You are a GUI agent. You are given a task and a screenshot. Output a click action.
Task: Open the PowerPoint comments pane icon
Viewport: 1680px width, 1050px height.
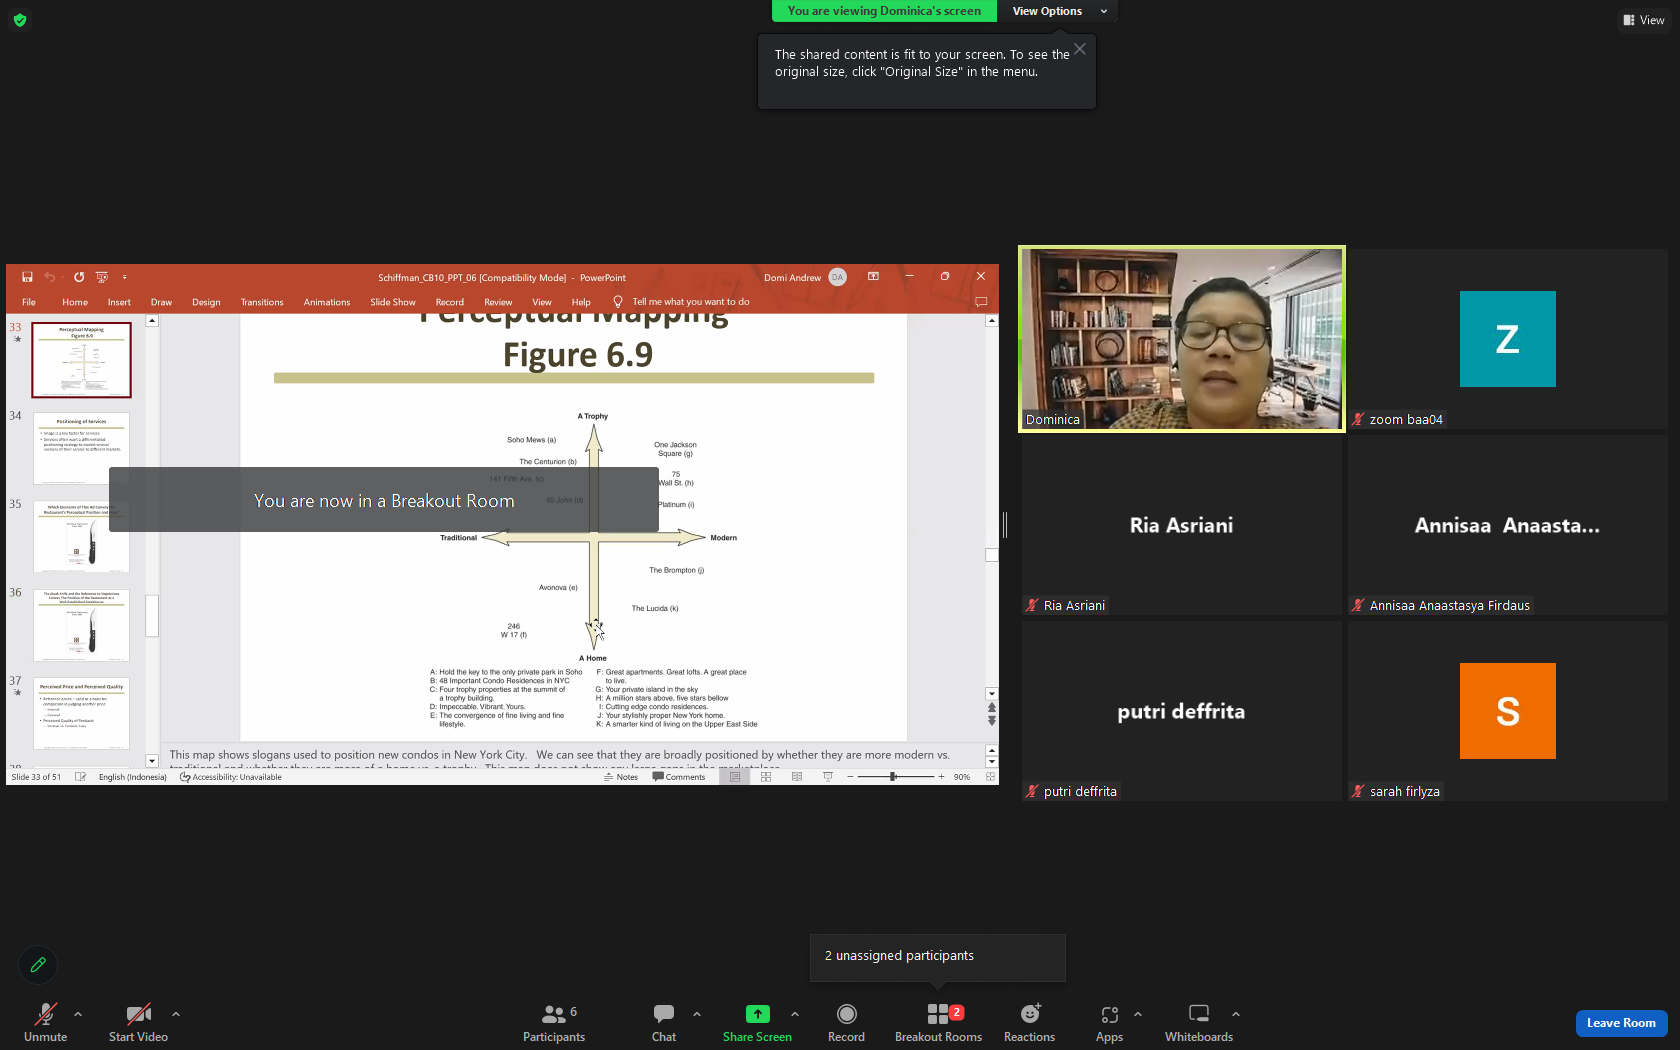coord(981,302)
